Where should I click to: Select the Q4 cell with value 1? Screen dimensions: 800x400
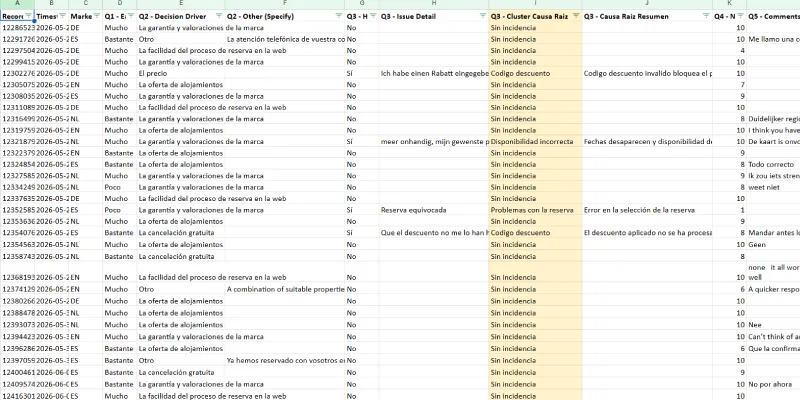pos(730,210)
